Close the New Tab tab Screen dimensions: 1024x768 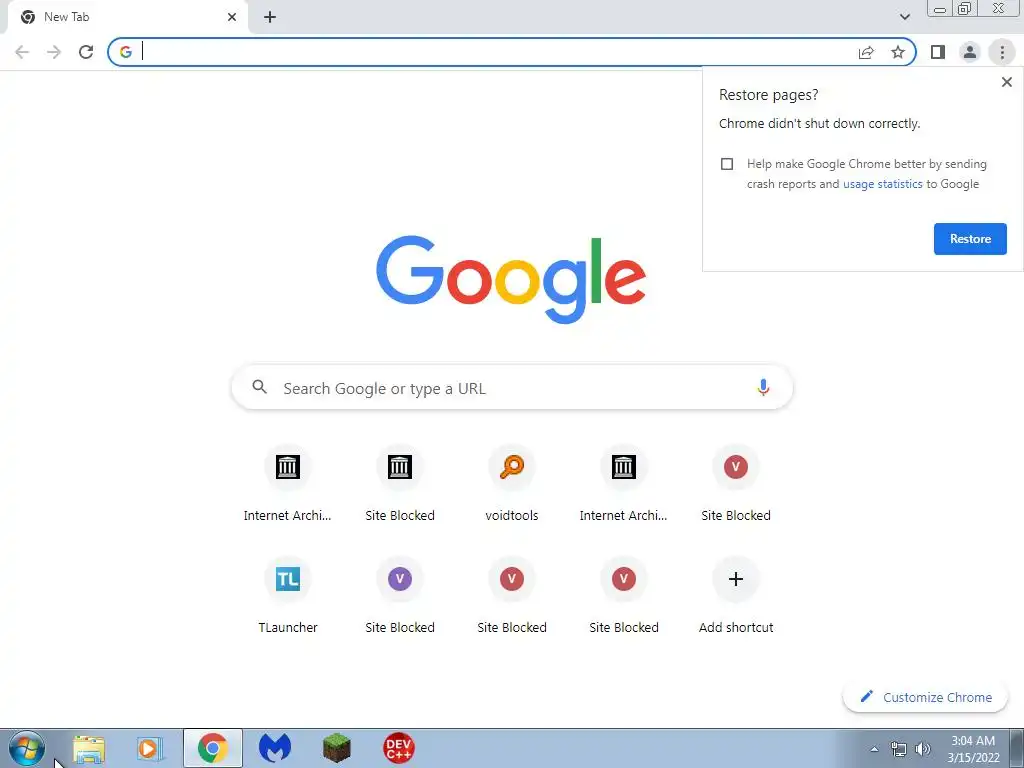[232, 17]
